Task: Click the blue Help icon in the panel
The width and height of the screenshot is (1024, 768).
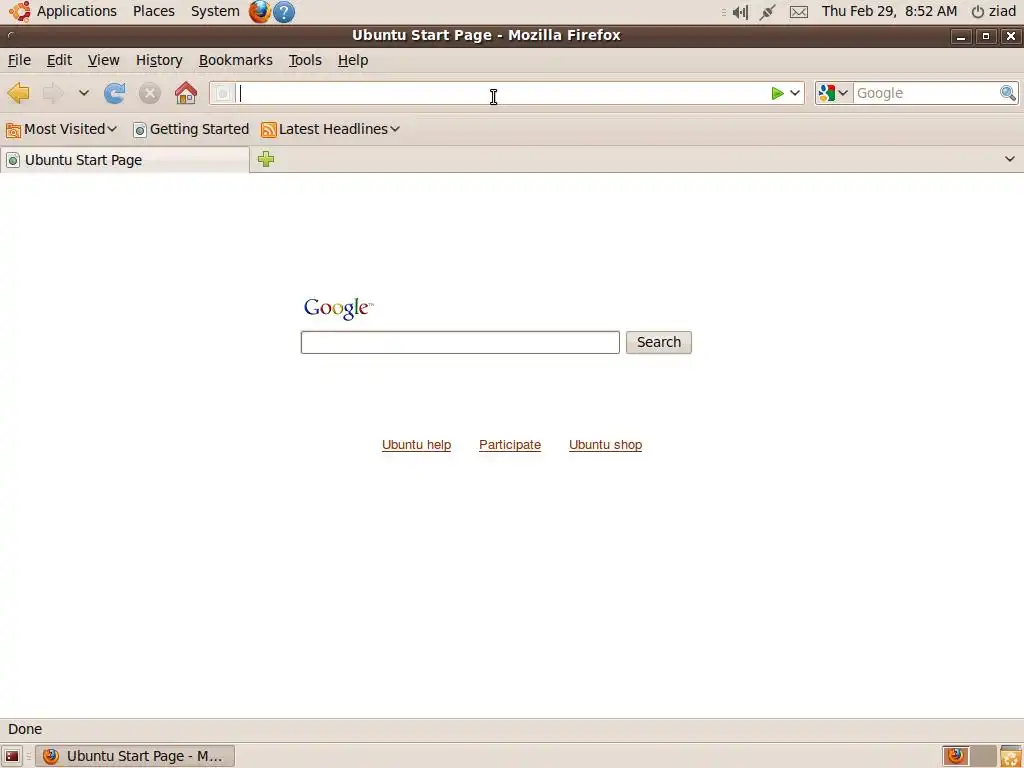Action: pyautogui.click(x=283, y=12)
